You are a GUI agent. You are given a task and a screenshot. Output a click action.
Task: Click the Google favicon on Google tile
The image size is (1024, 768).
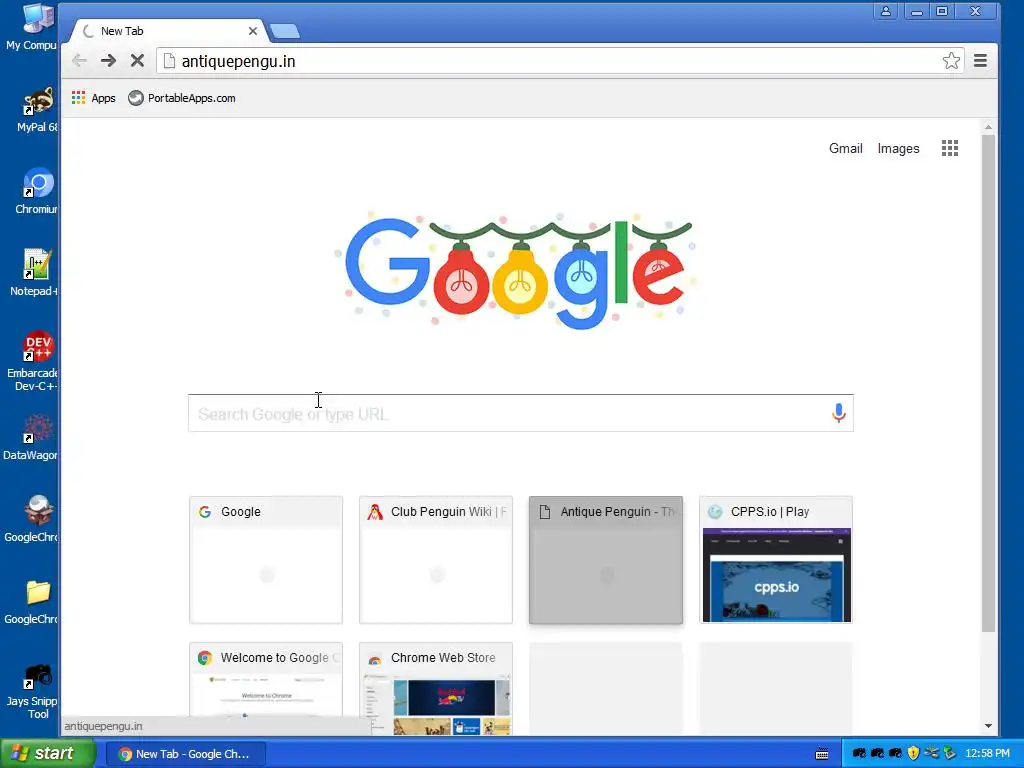point(205,512)
